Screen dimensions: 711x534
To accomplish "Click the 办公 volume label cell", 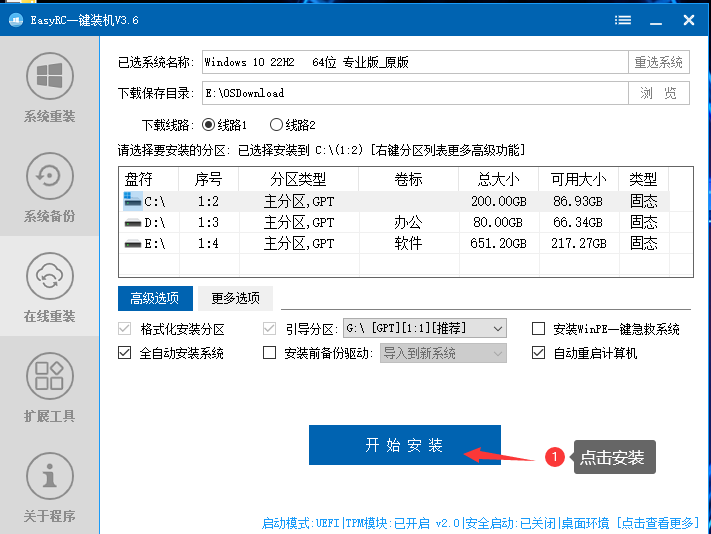I will [409, 223].
